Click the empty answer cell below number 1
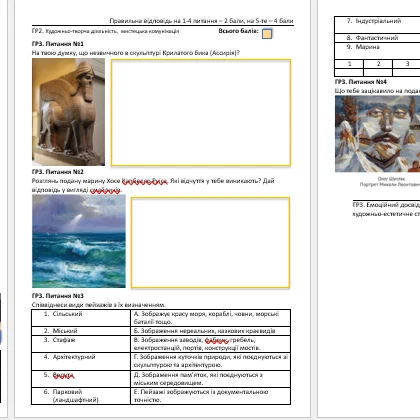 (349, 72)
